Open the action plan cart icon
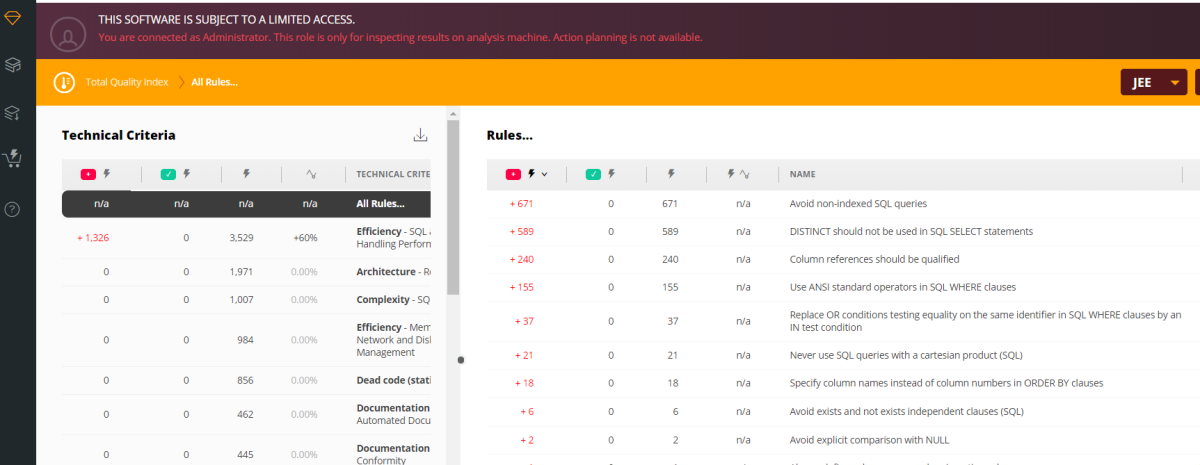 point(13,158)
